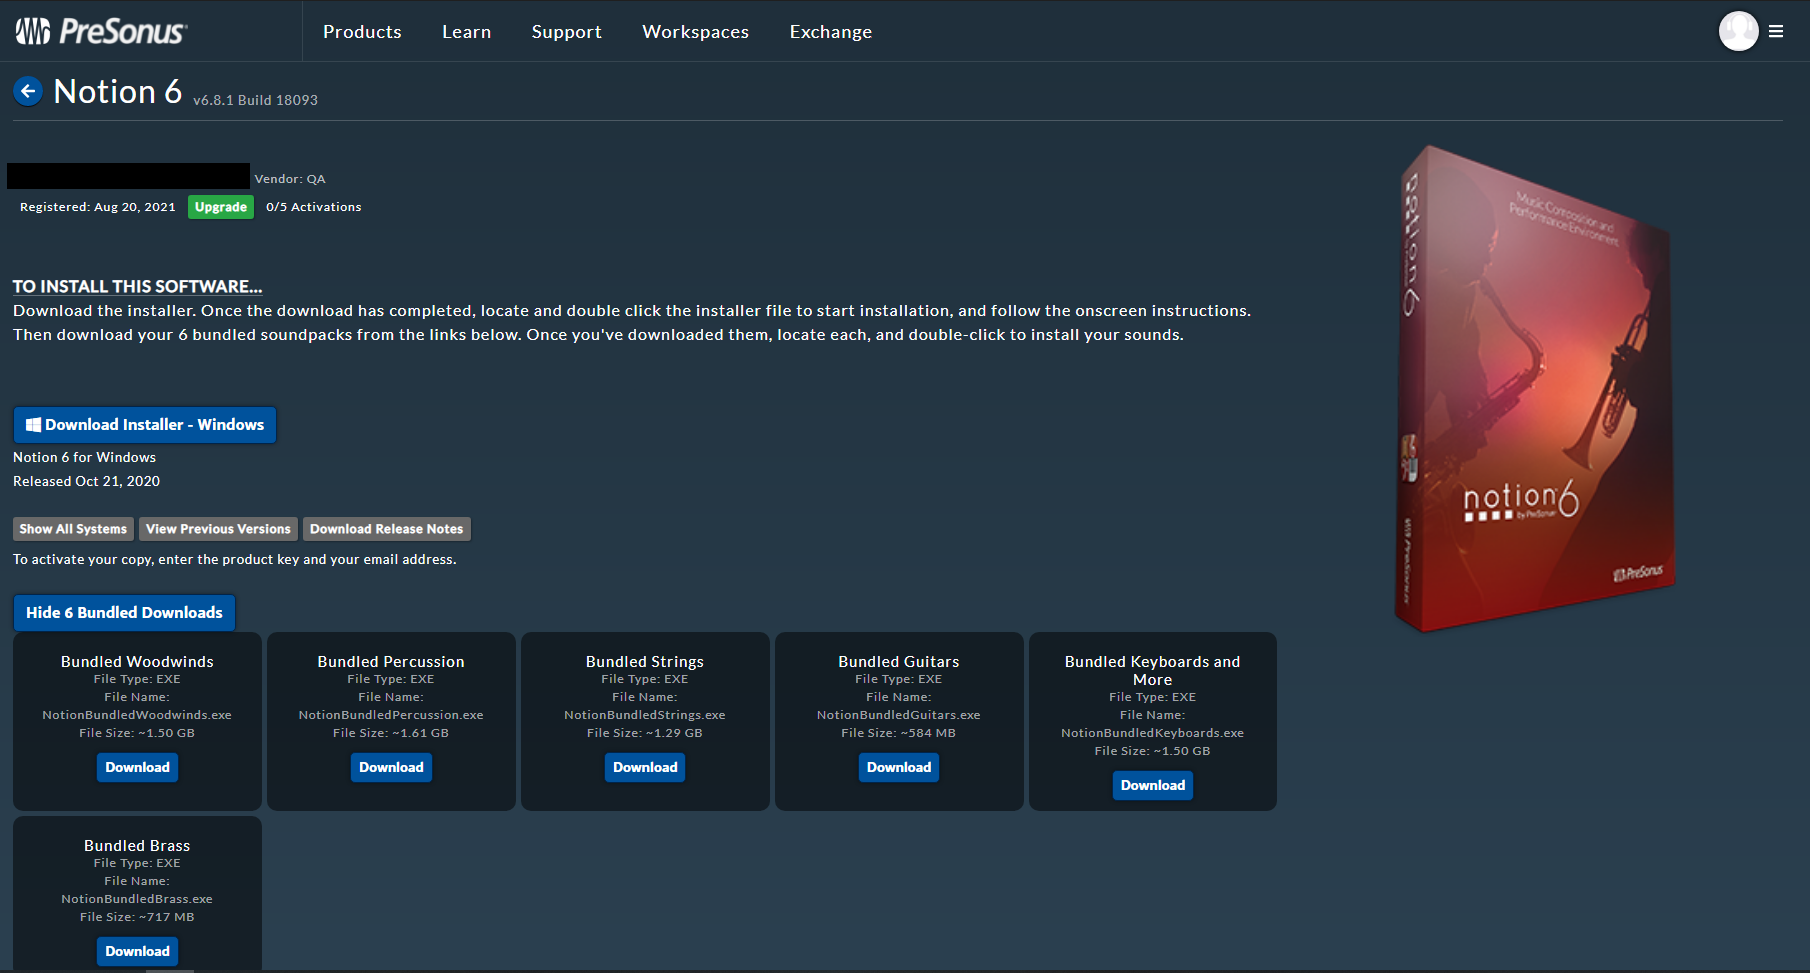Open the Workspaces menu
This screenshot has height=973, width=1810.
pyautogui.click(x=695, y=32)
